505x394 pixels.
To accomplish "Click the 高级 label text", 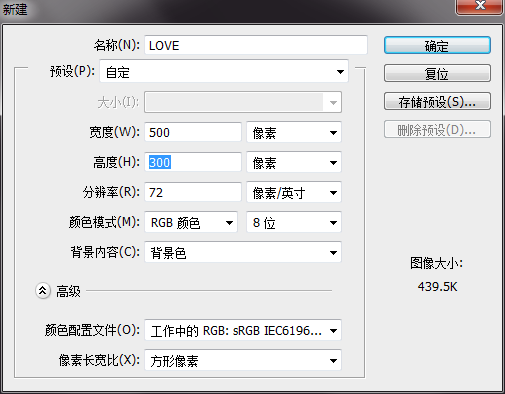I will click(x=68, y=291).
